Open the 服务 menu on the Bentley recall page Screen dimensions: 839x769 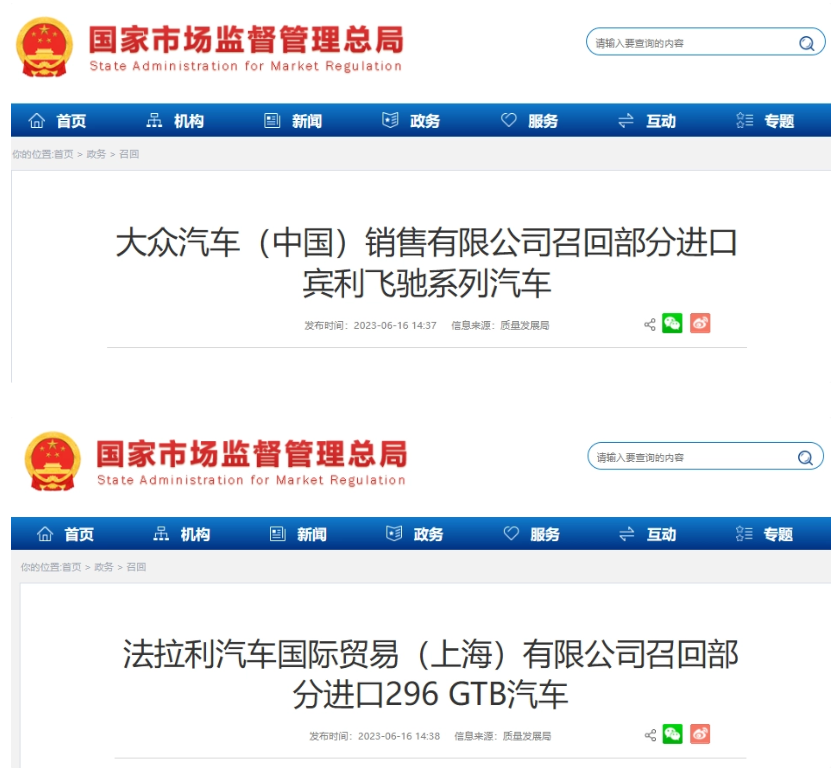click(x=543, y=121)
